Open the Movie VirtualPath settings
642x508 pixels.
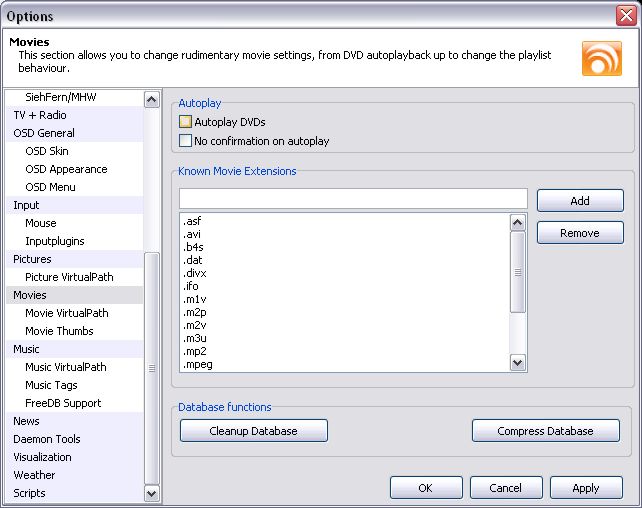click(x=66, y=313)
